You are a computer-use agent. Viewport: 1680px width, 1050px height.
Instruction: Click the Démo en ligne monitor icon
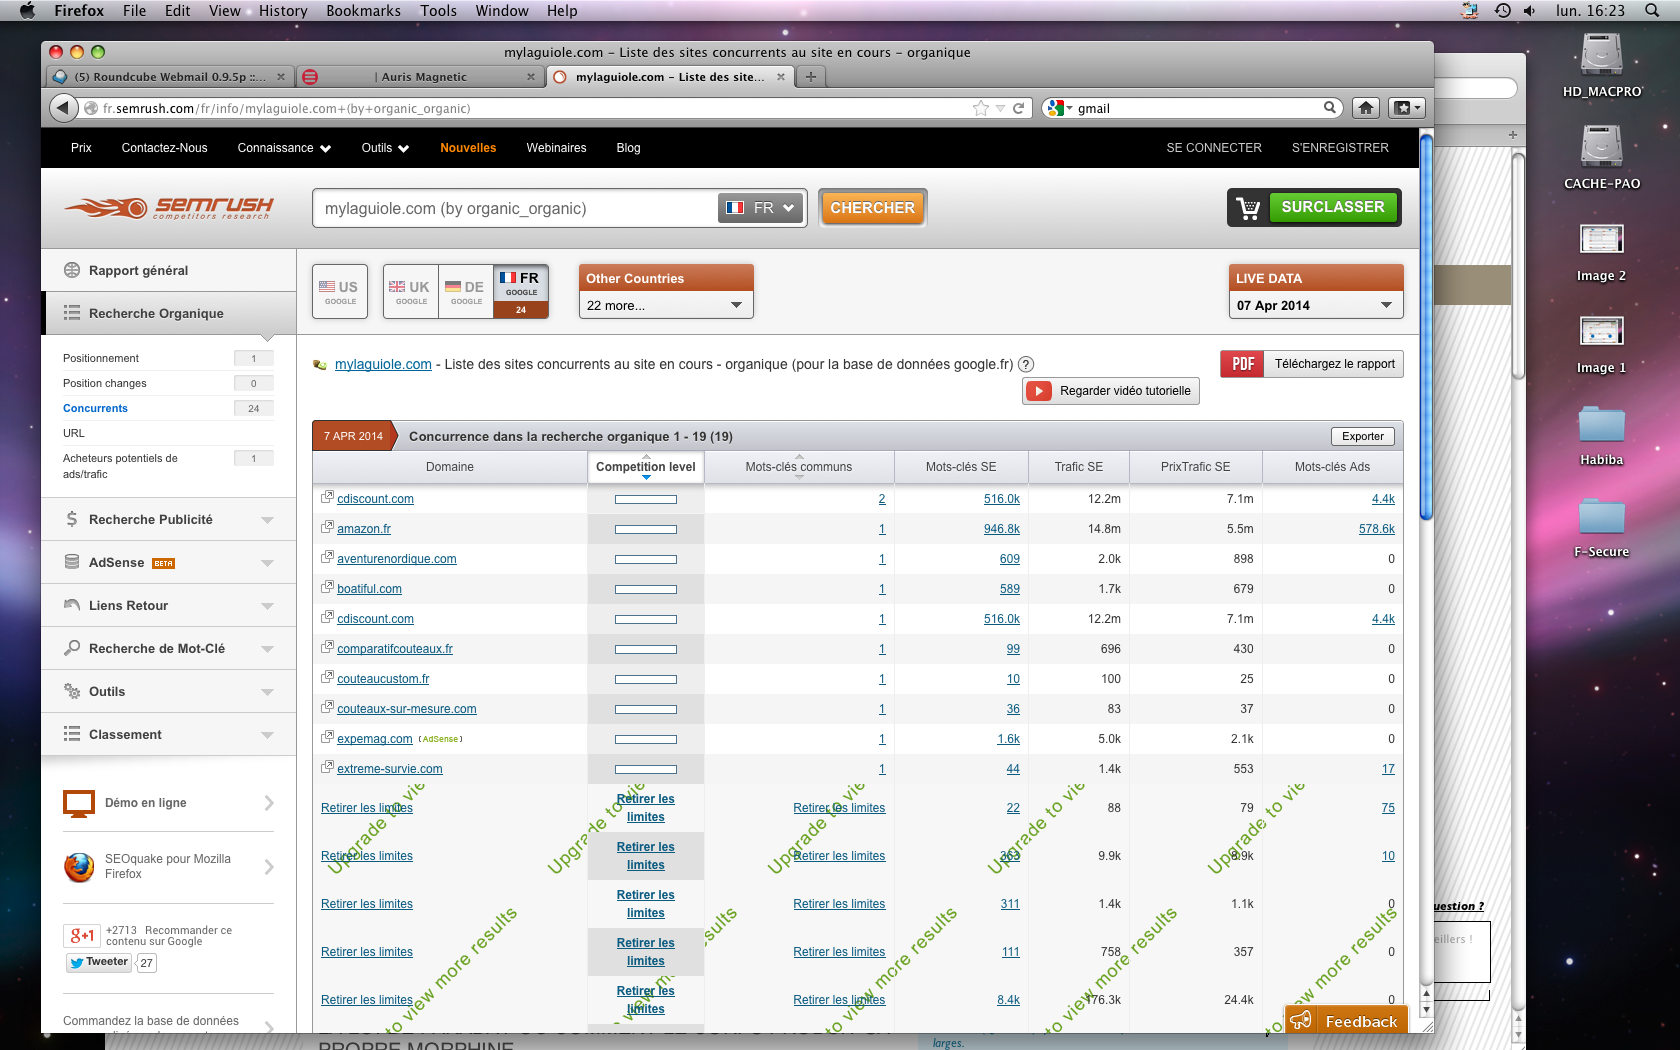(79, 804)
